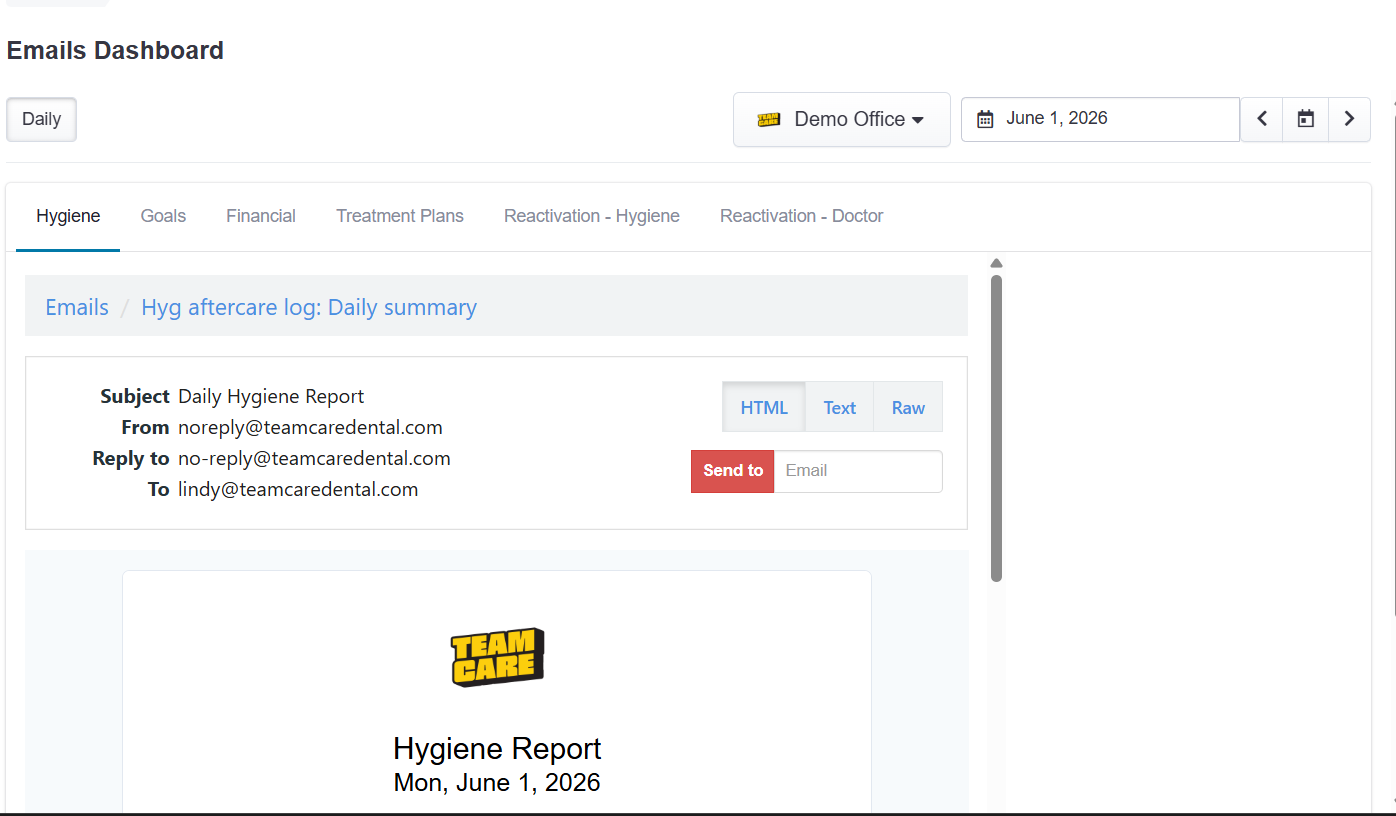
Task: Click the scrollbar up arrow
Action: [996, 263]
